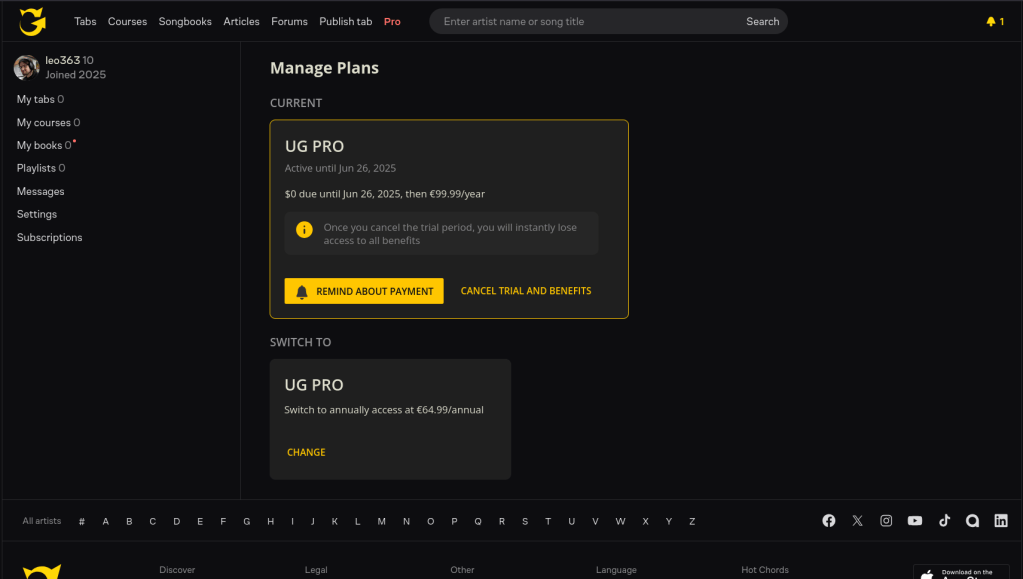Click the TikTok icon
Image resolution: width=1023 pixels, height=579 pixels.
pos(944,521)
